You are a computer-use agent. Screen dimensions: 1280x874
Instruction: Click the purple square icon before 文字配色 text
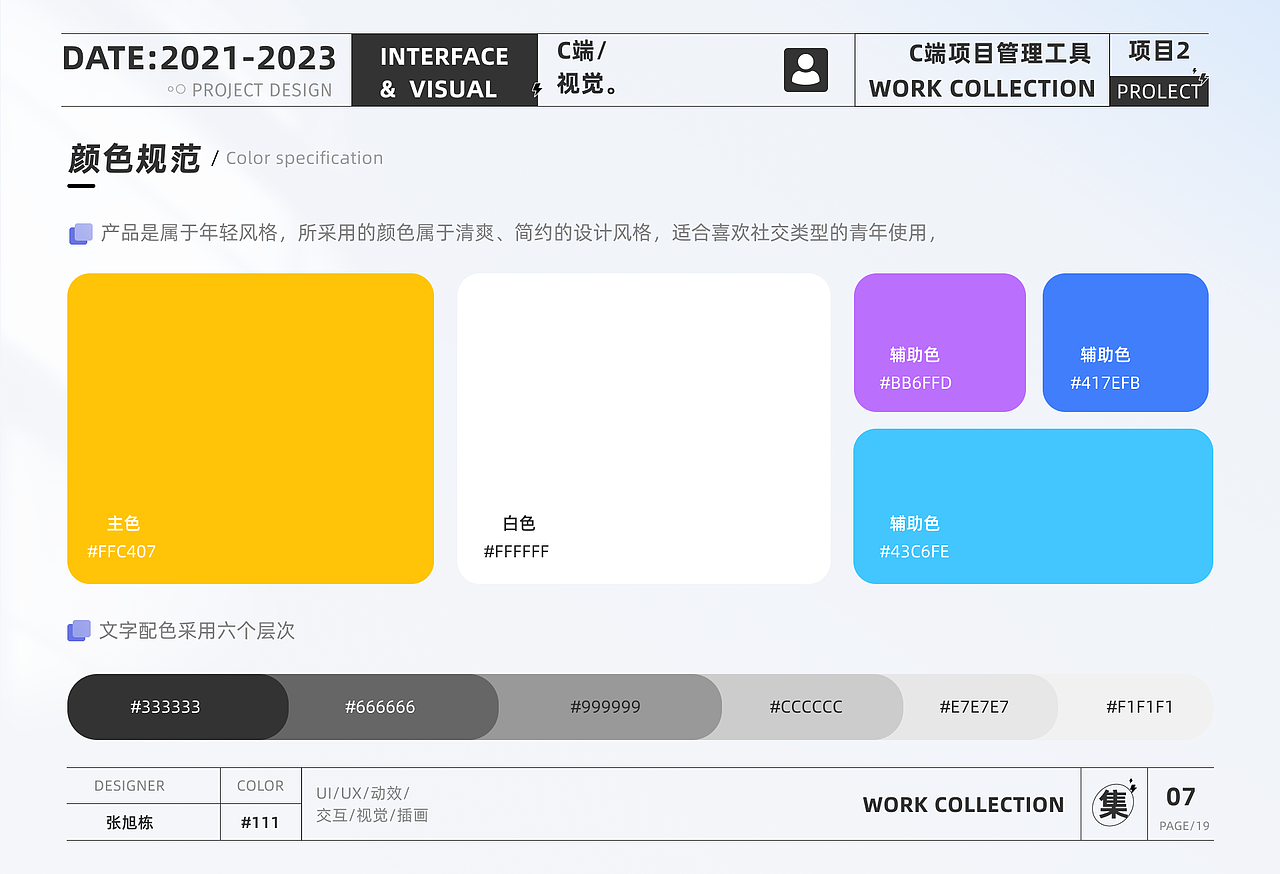79,630
